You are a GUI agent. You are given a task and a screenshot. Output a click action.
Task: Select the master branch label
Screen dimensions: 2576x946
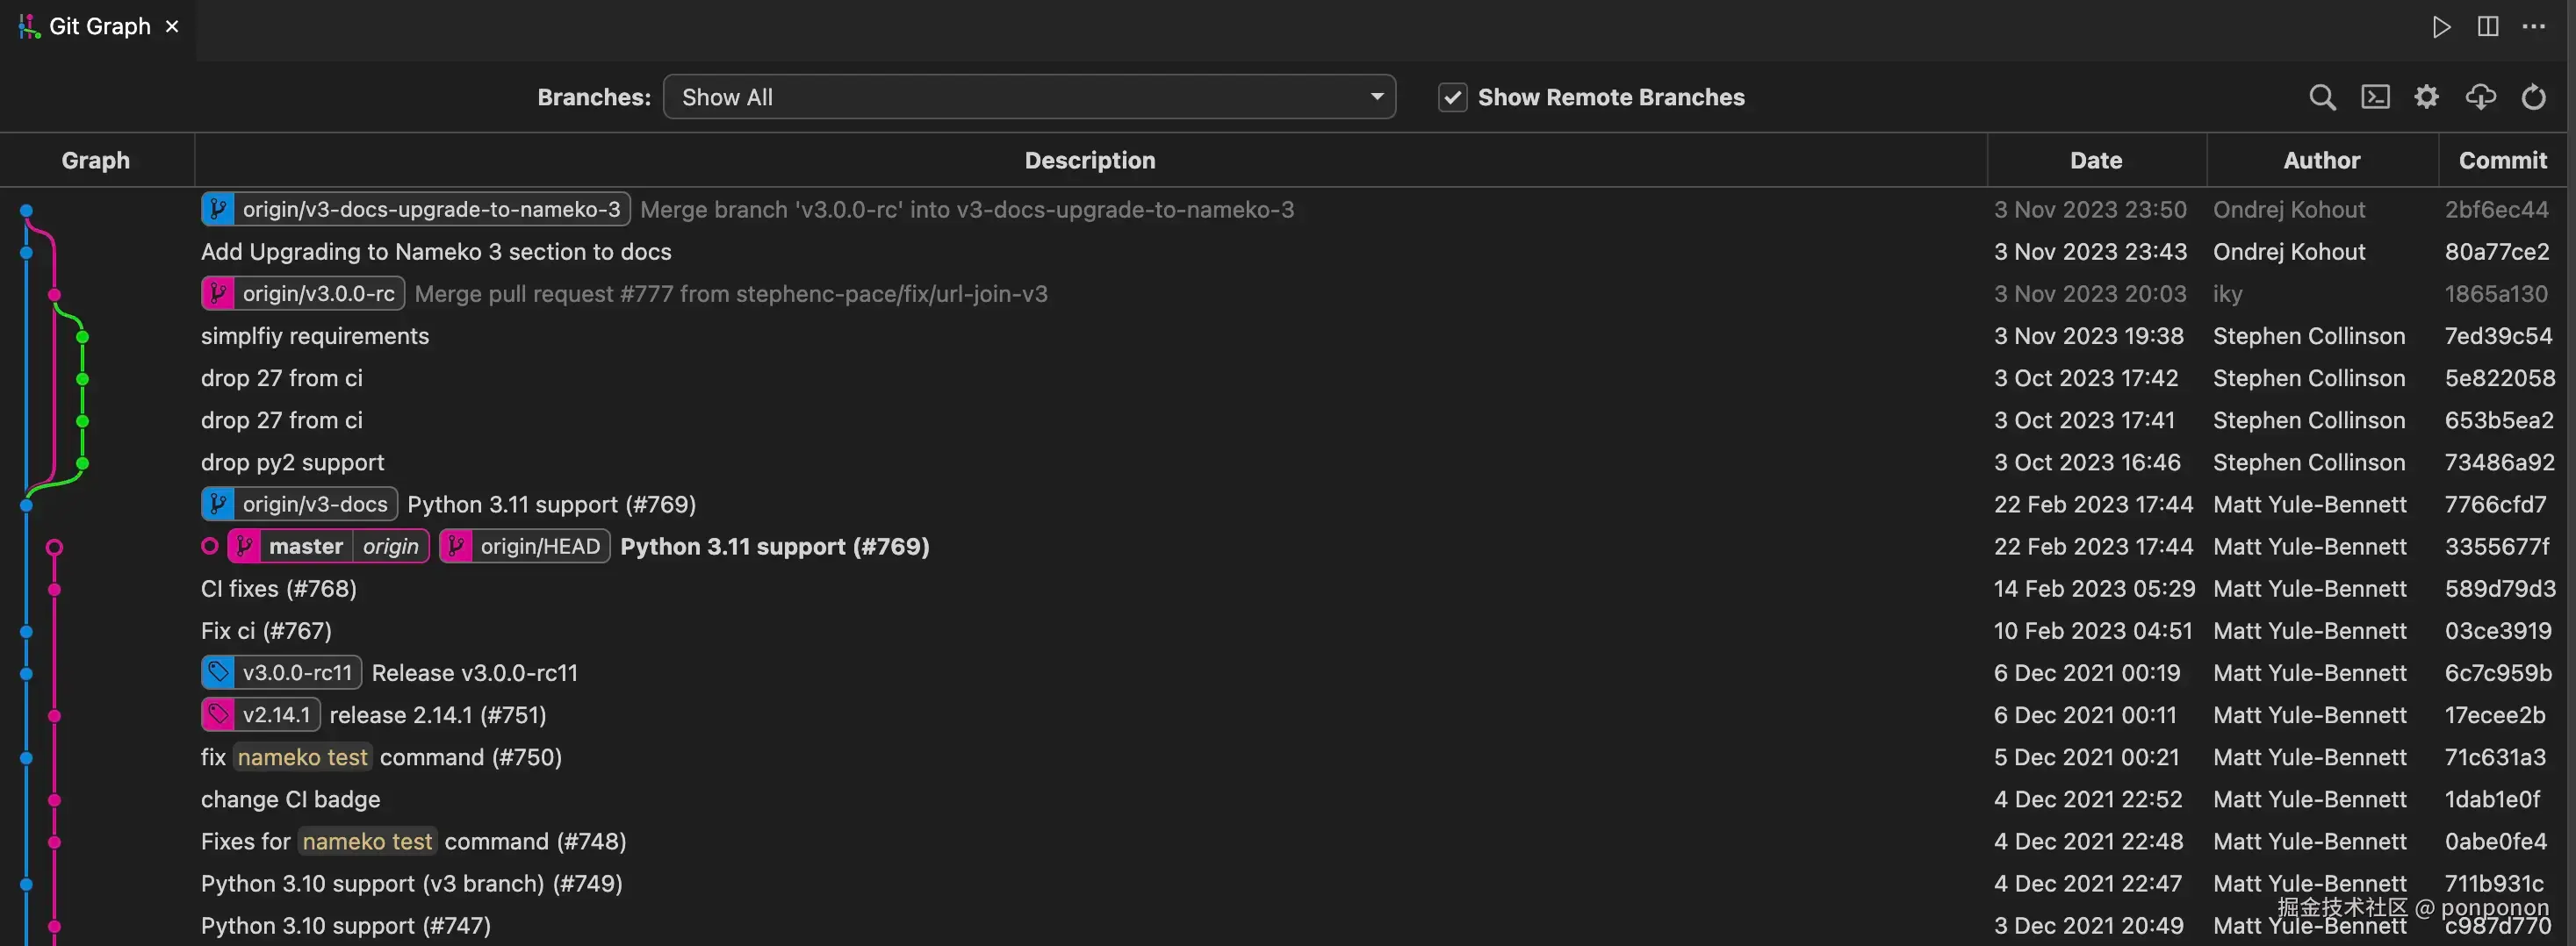tap(305, 547)
